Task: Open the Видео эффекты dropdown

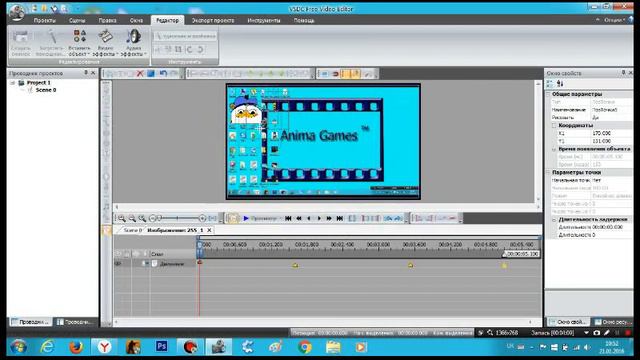Action: pos(105,42)
